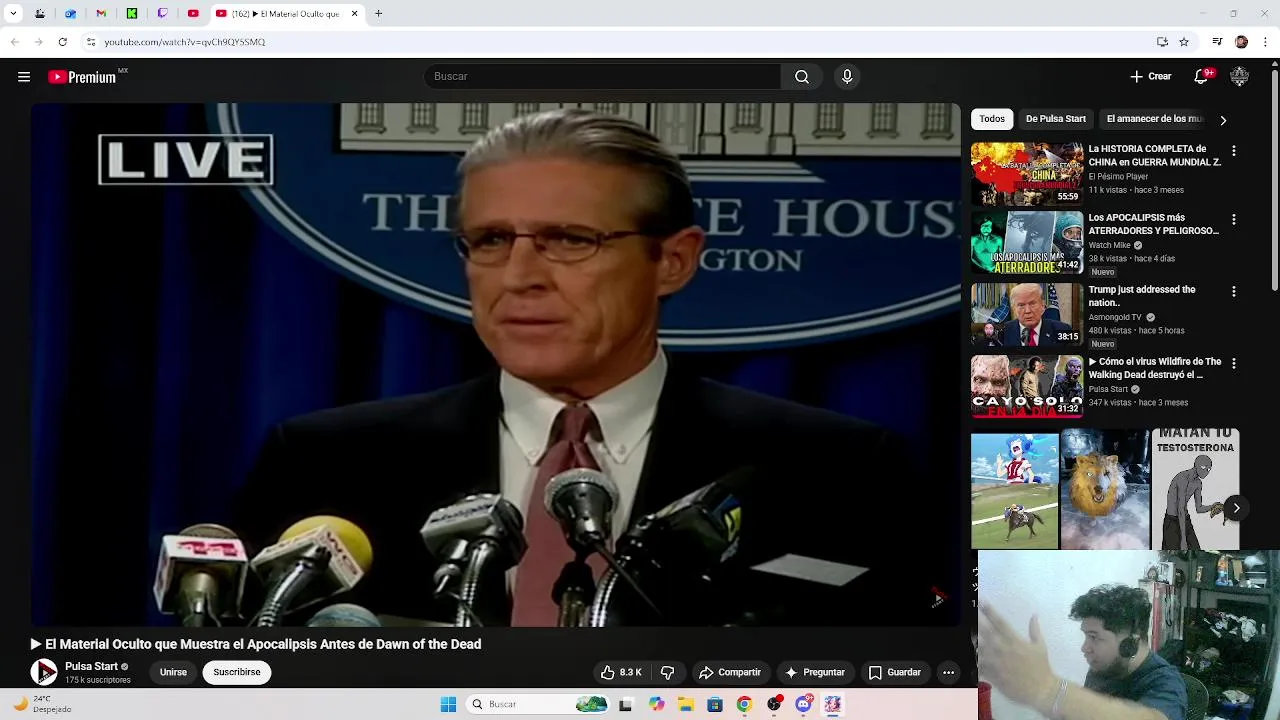
Task: Switch to the Twitch tab
Action: click(x=163, y=14)
